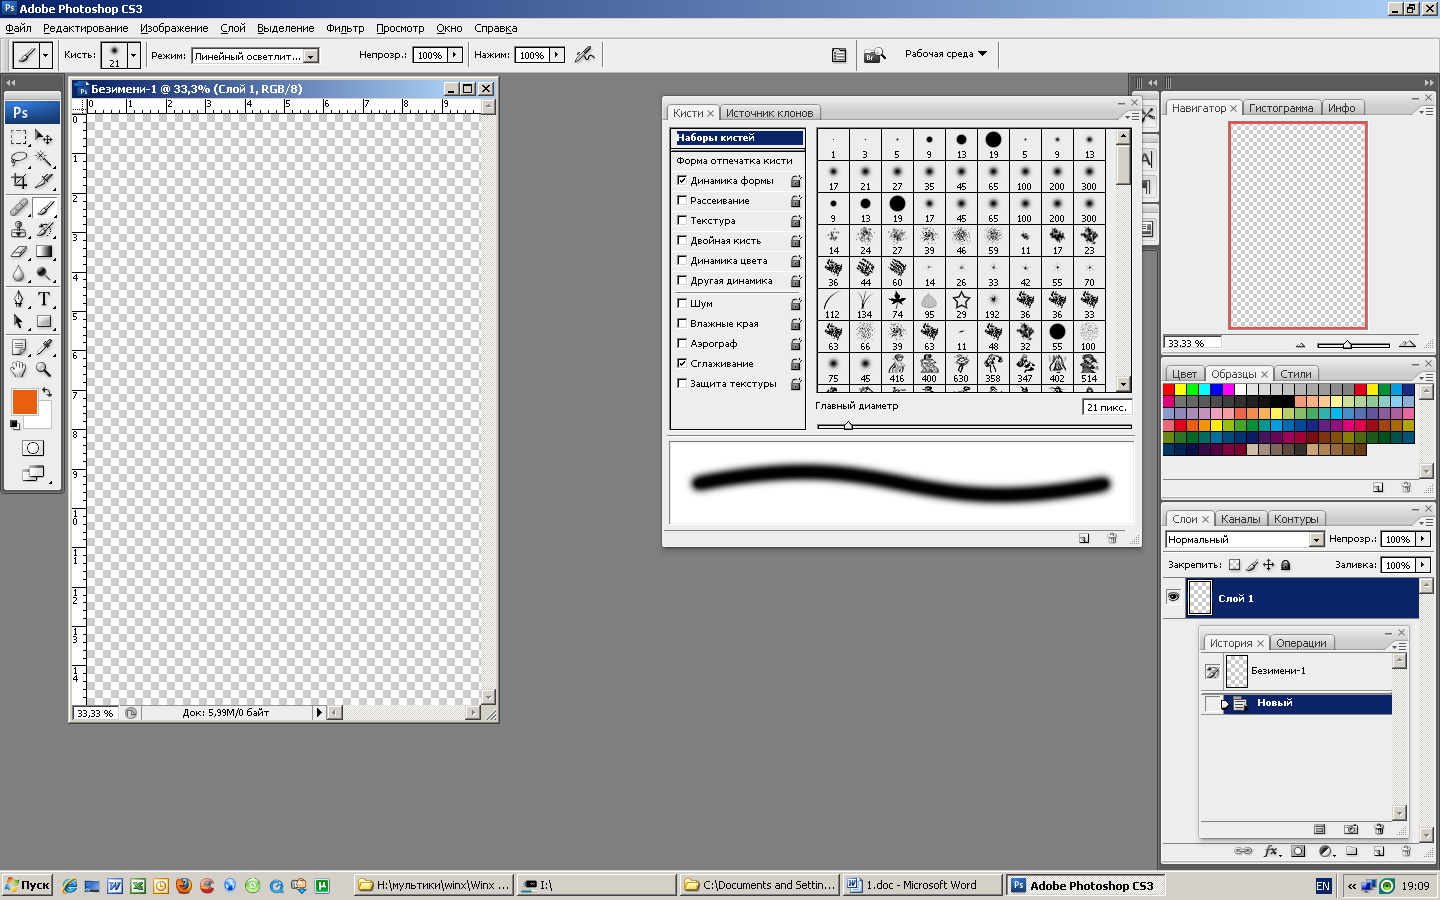Select the Brush tool in toolbox
Viewport: 1440px width, 900px height.
click(44, 208)
